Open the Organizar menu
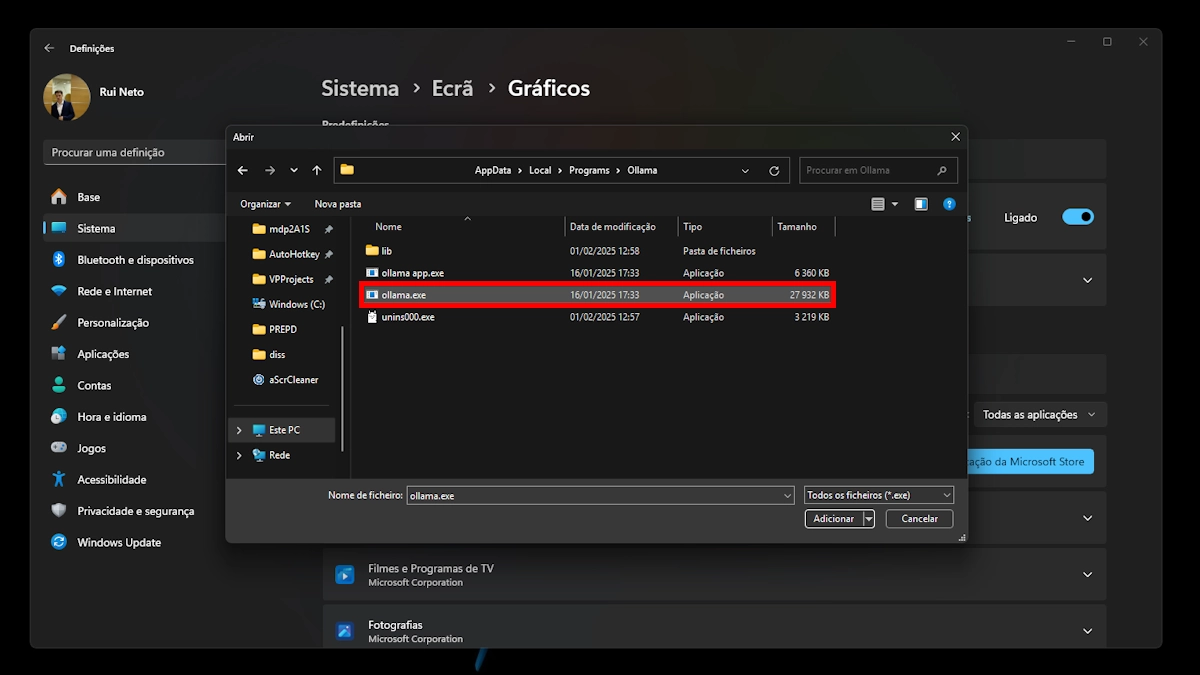1200x675 pixels. coord(265,204)
